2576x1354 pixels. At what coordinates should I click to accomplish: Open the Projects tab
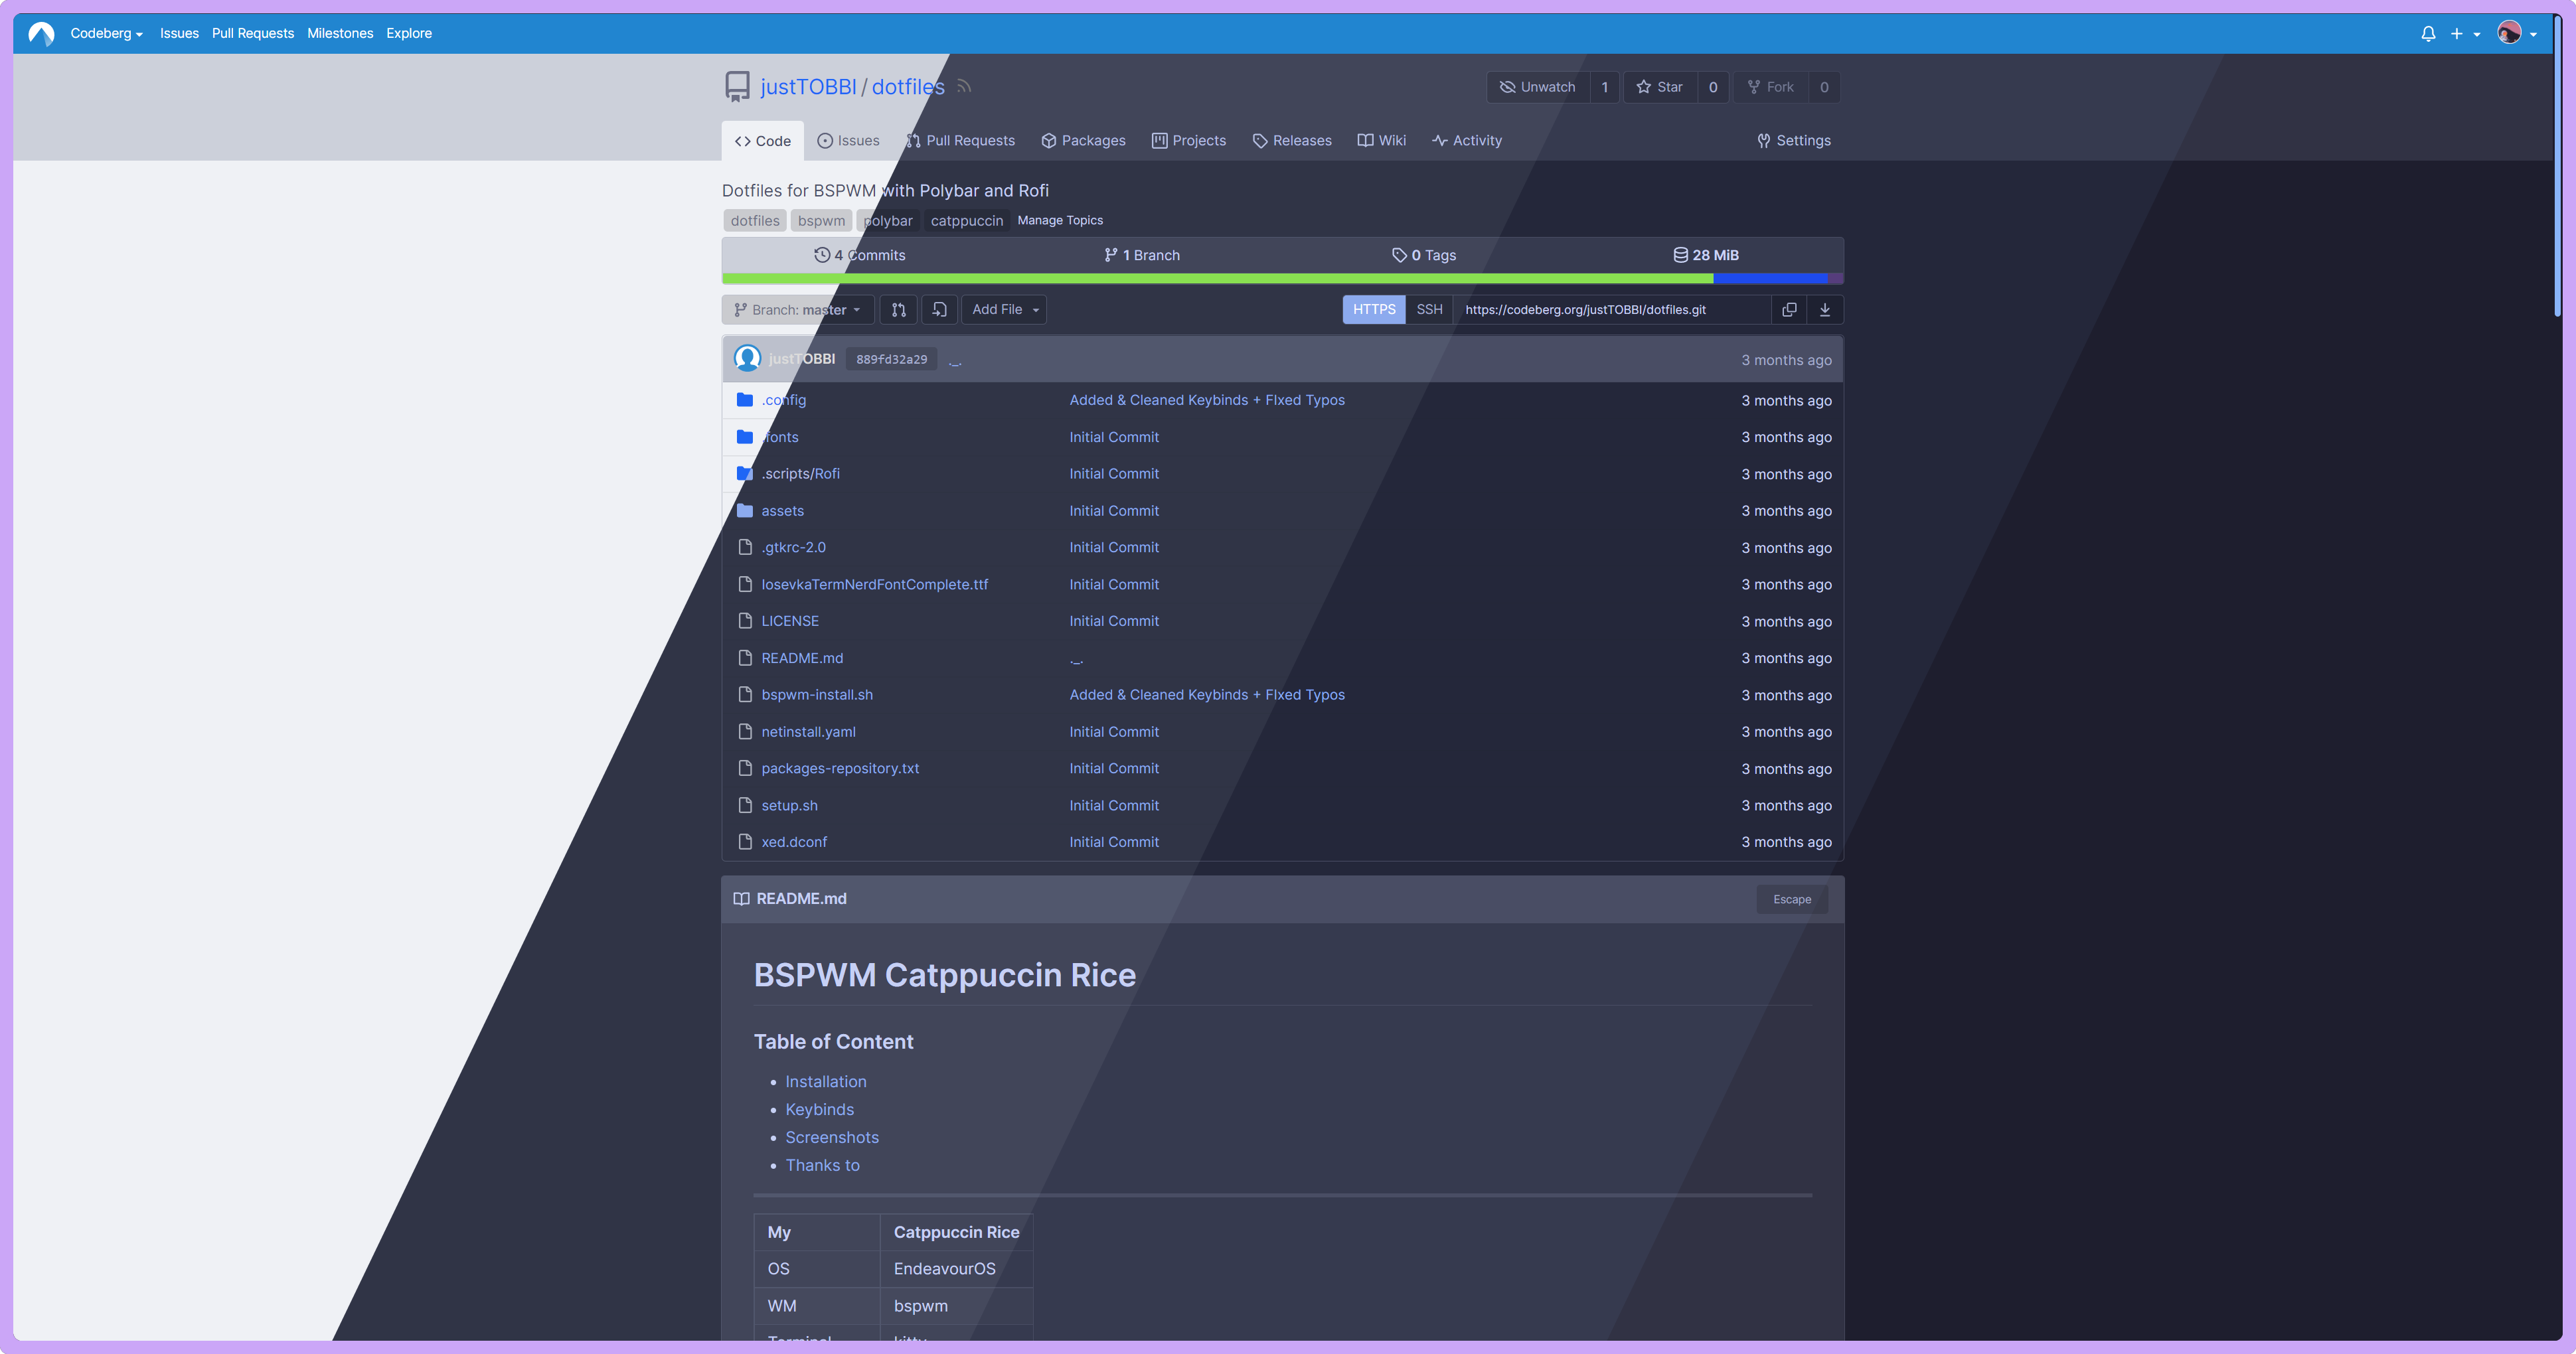(1189, 141)
